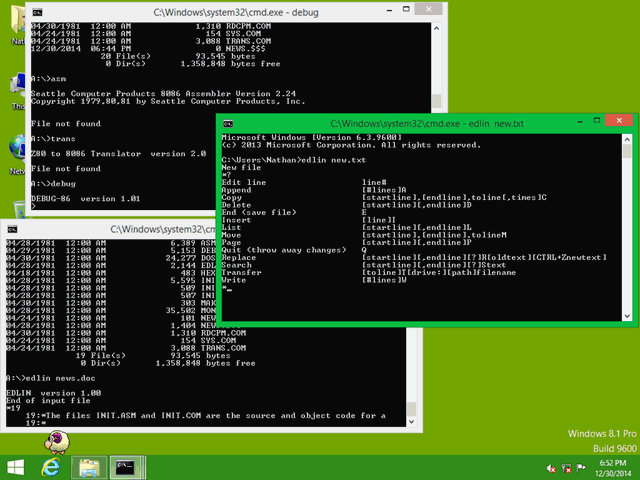Open the edlin new.txt window system menu icon
This screenshot has height=480, width=640.
click(228, 124)
